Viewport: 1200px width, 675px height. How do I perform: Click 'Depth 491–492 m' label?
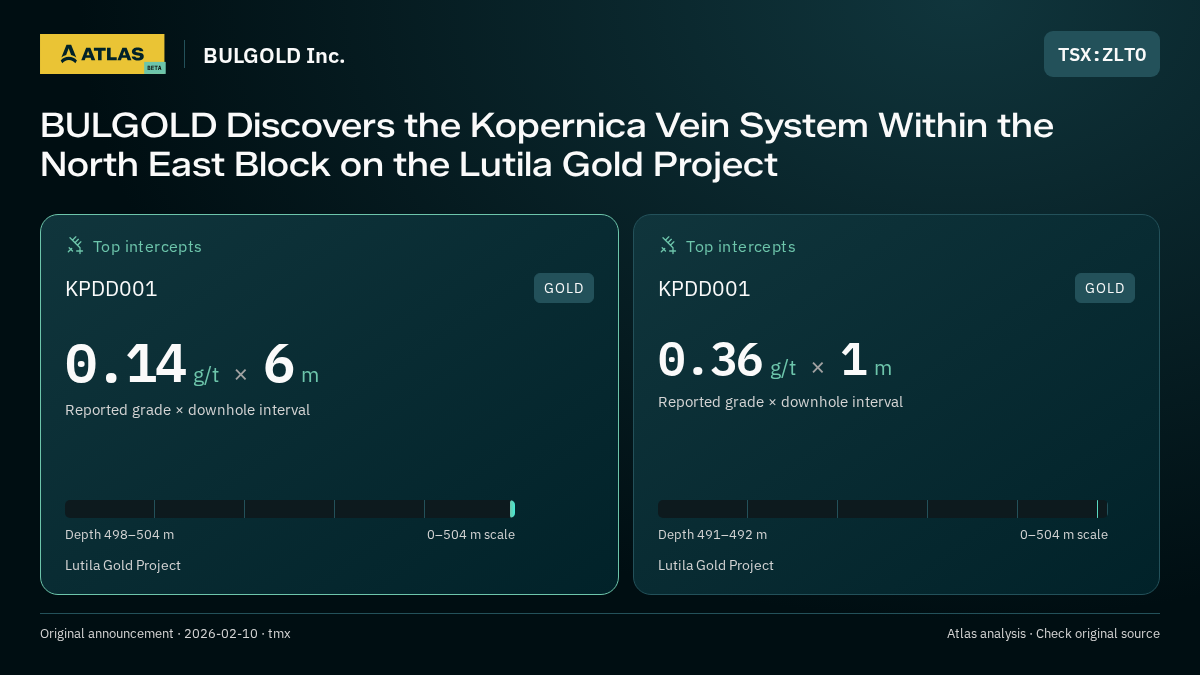(712, 535)
